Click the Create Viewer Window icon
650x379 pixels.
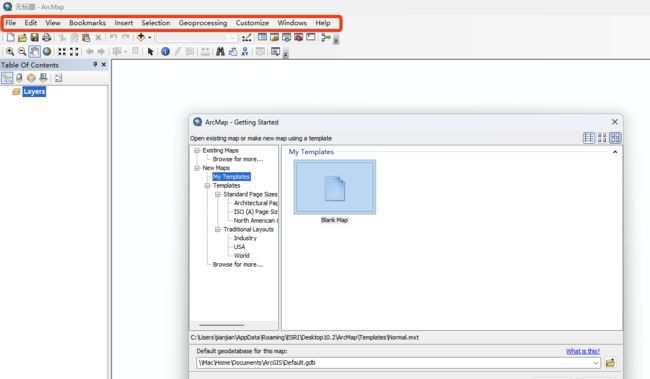point(275,51)
